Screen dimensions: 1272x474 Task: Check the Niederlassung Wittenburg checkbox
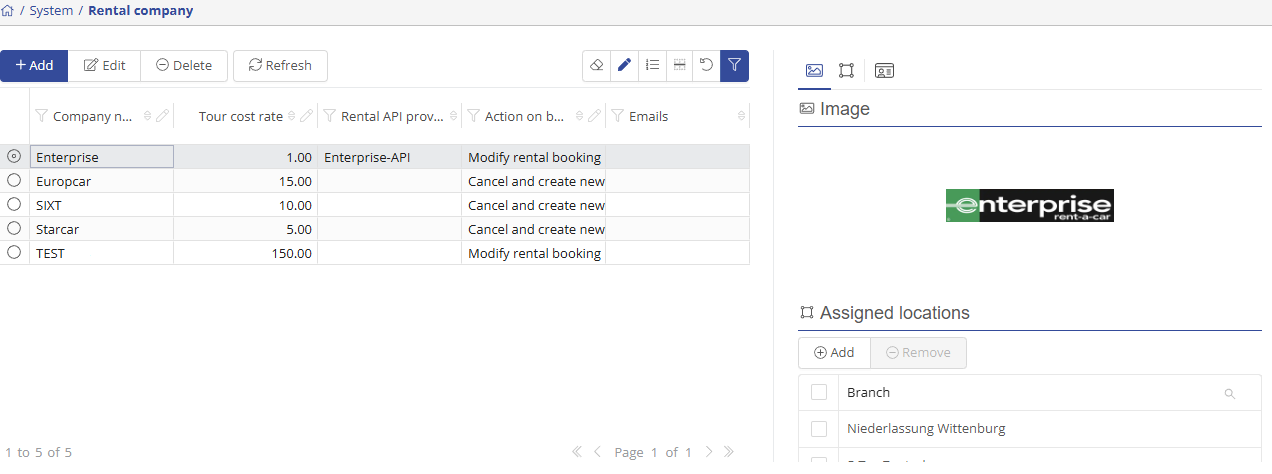click(x=819, y=429)
